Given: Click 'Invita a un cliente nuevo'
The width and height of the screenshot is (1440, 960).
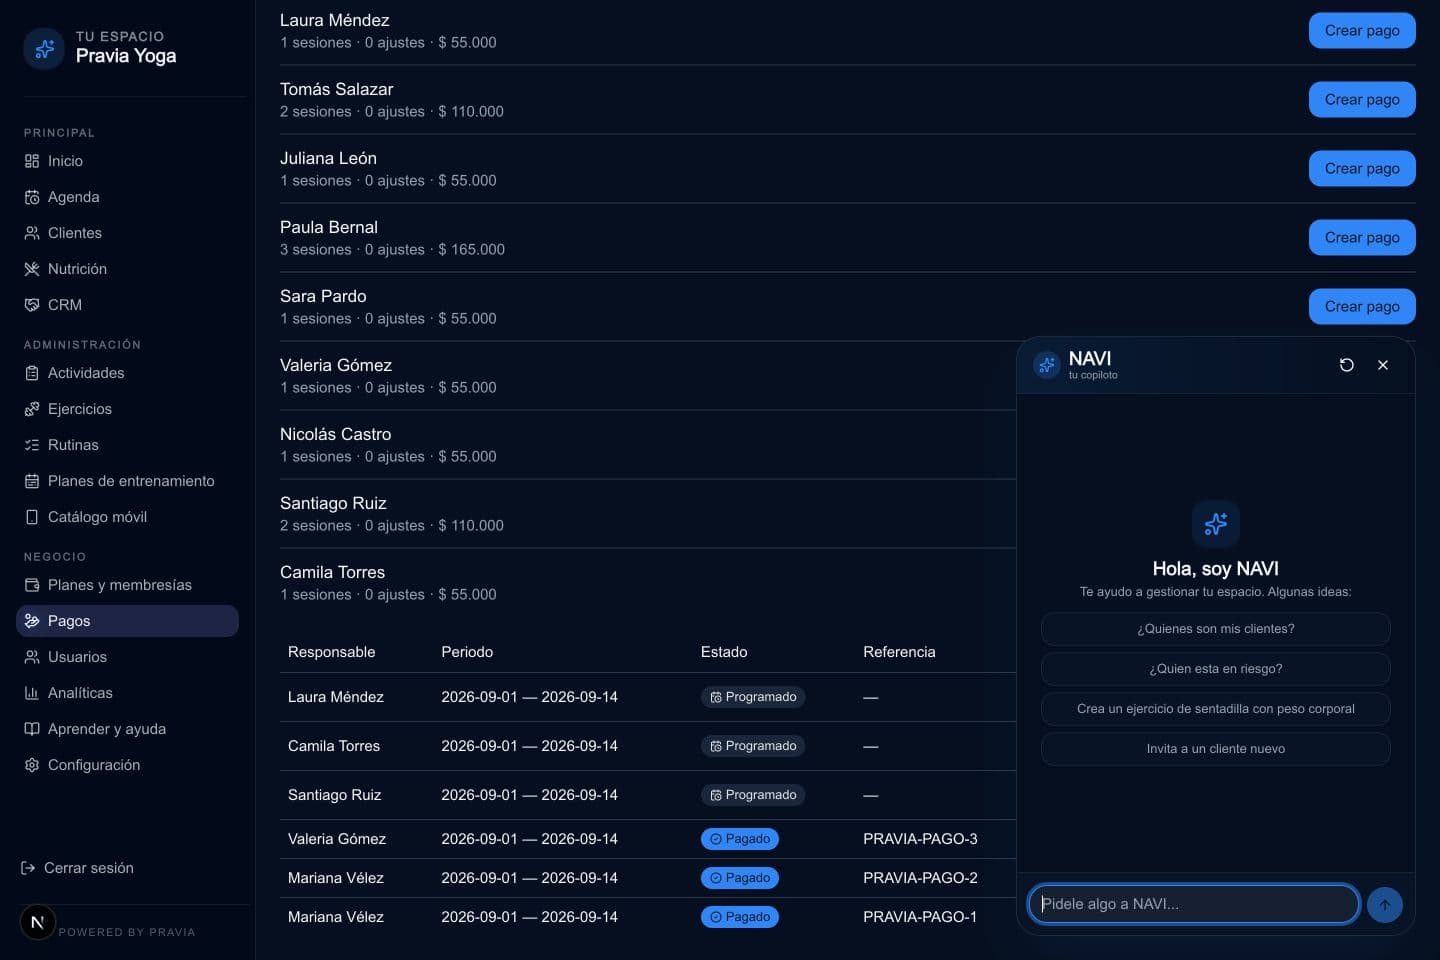Looking at the screenshot, I should pyautogui.click(x=1215, y=749).
